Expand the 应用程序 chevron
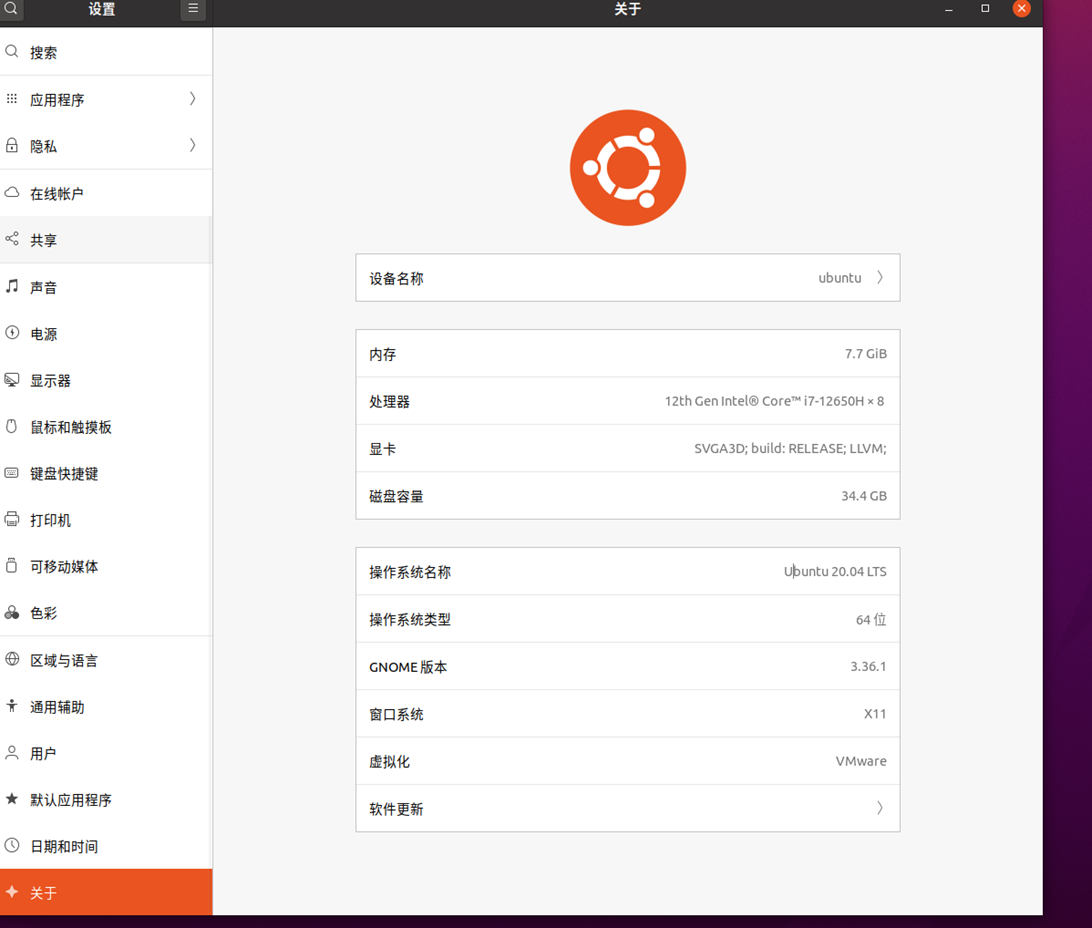This screenshot has width=1092, height=928. [x=193, y=99]
